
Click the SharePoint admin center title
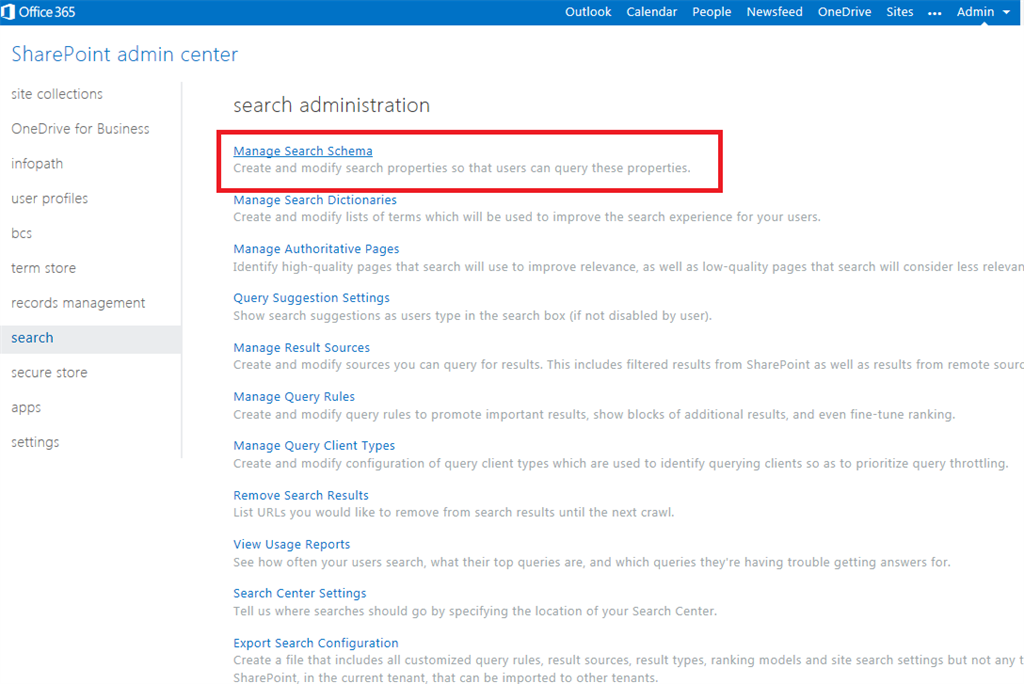click(x=125, y=54)
